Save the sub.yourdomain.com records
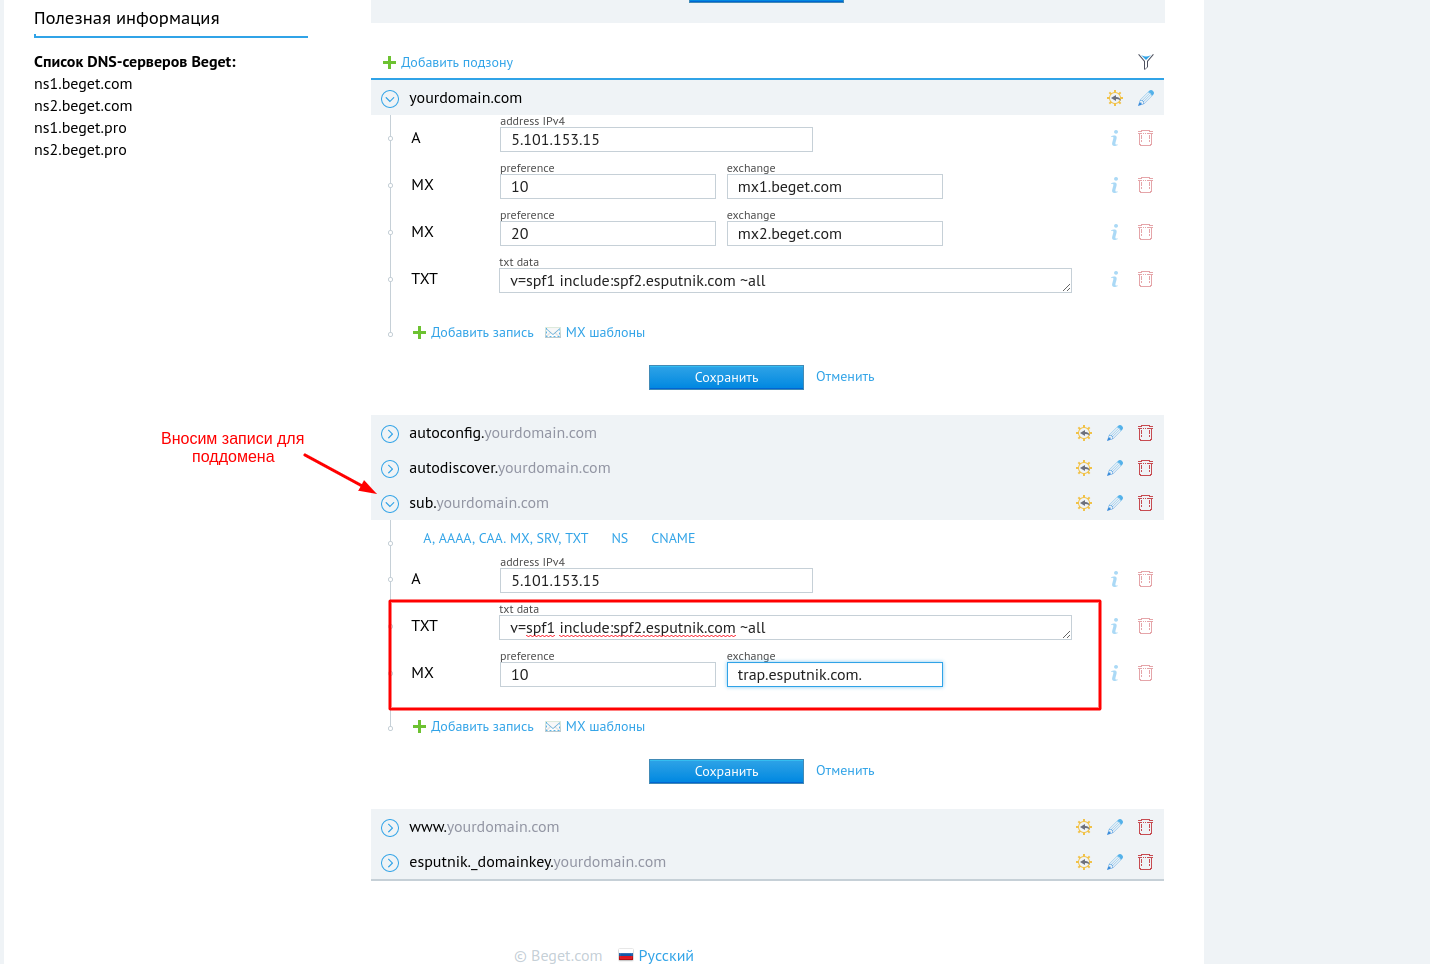1430x964 pixels. (726, 771)
